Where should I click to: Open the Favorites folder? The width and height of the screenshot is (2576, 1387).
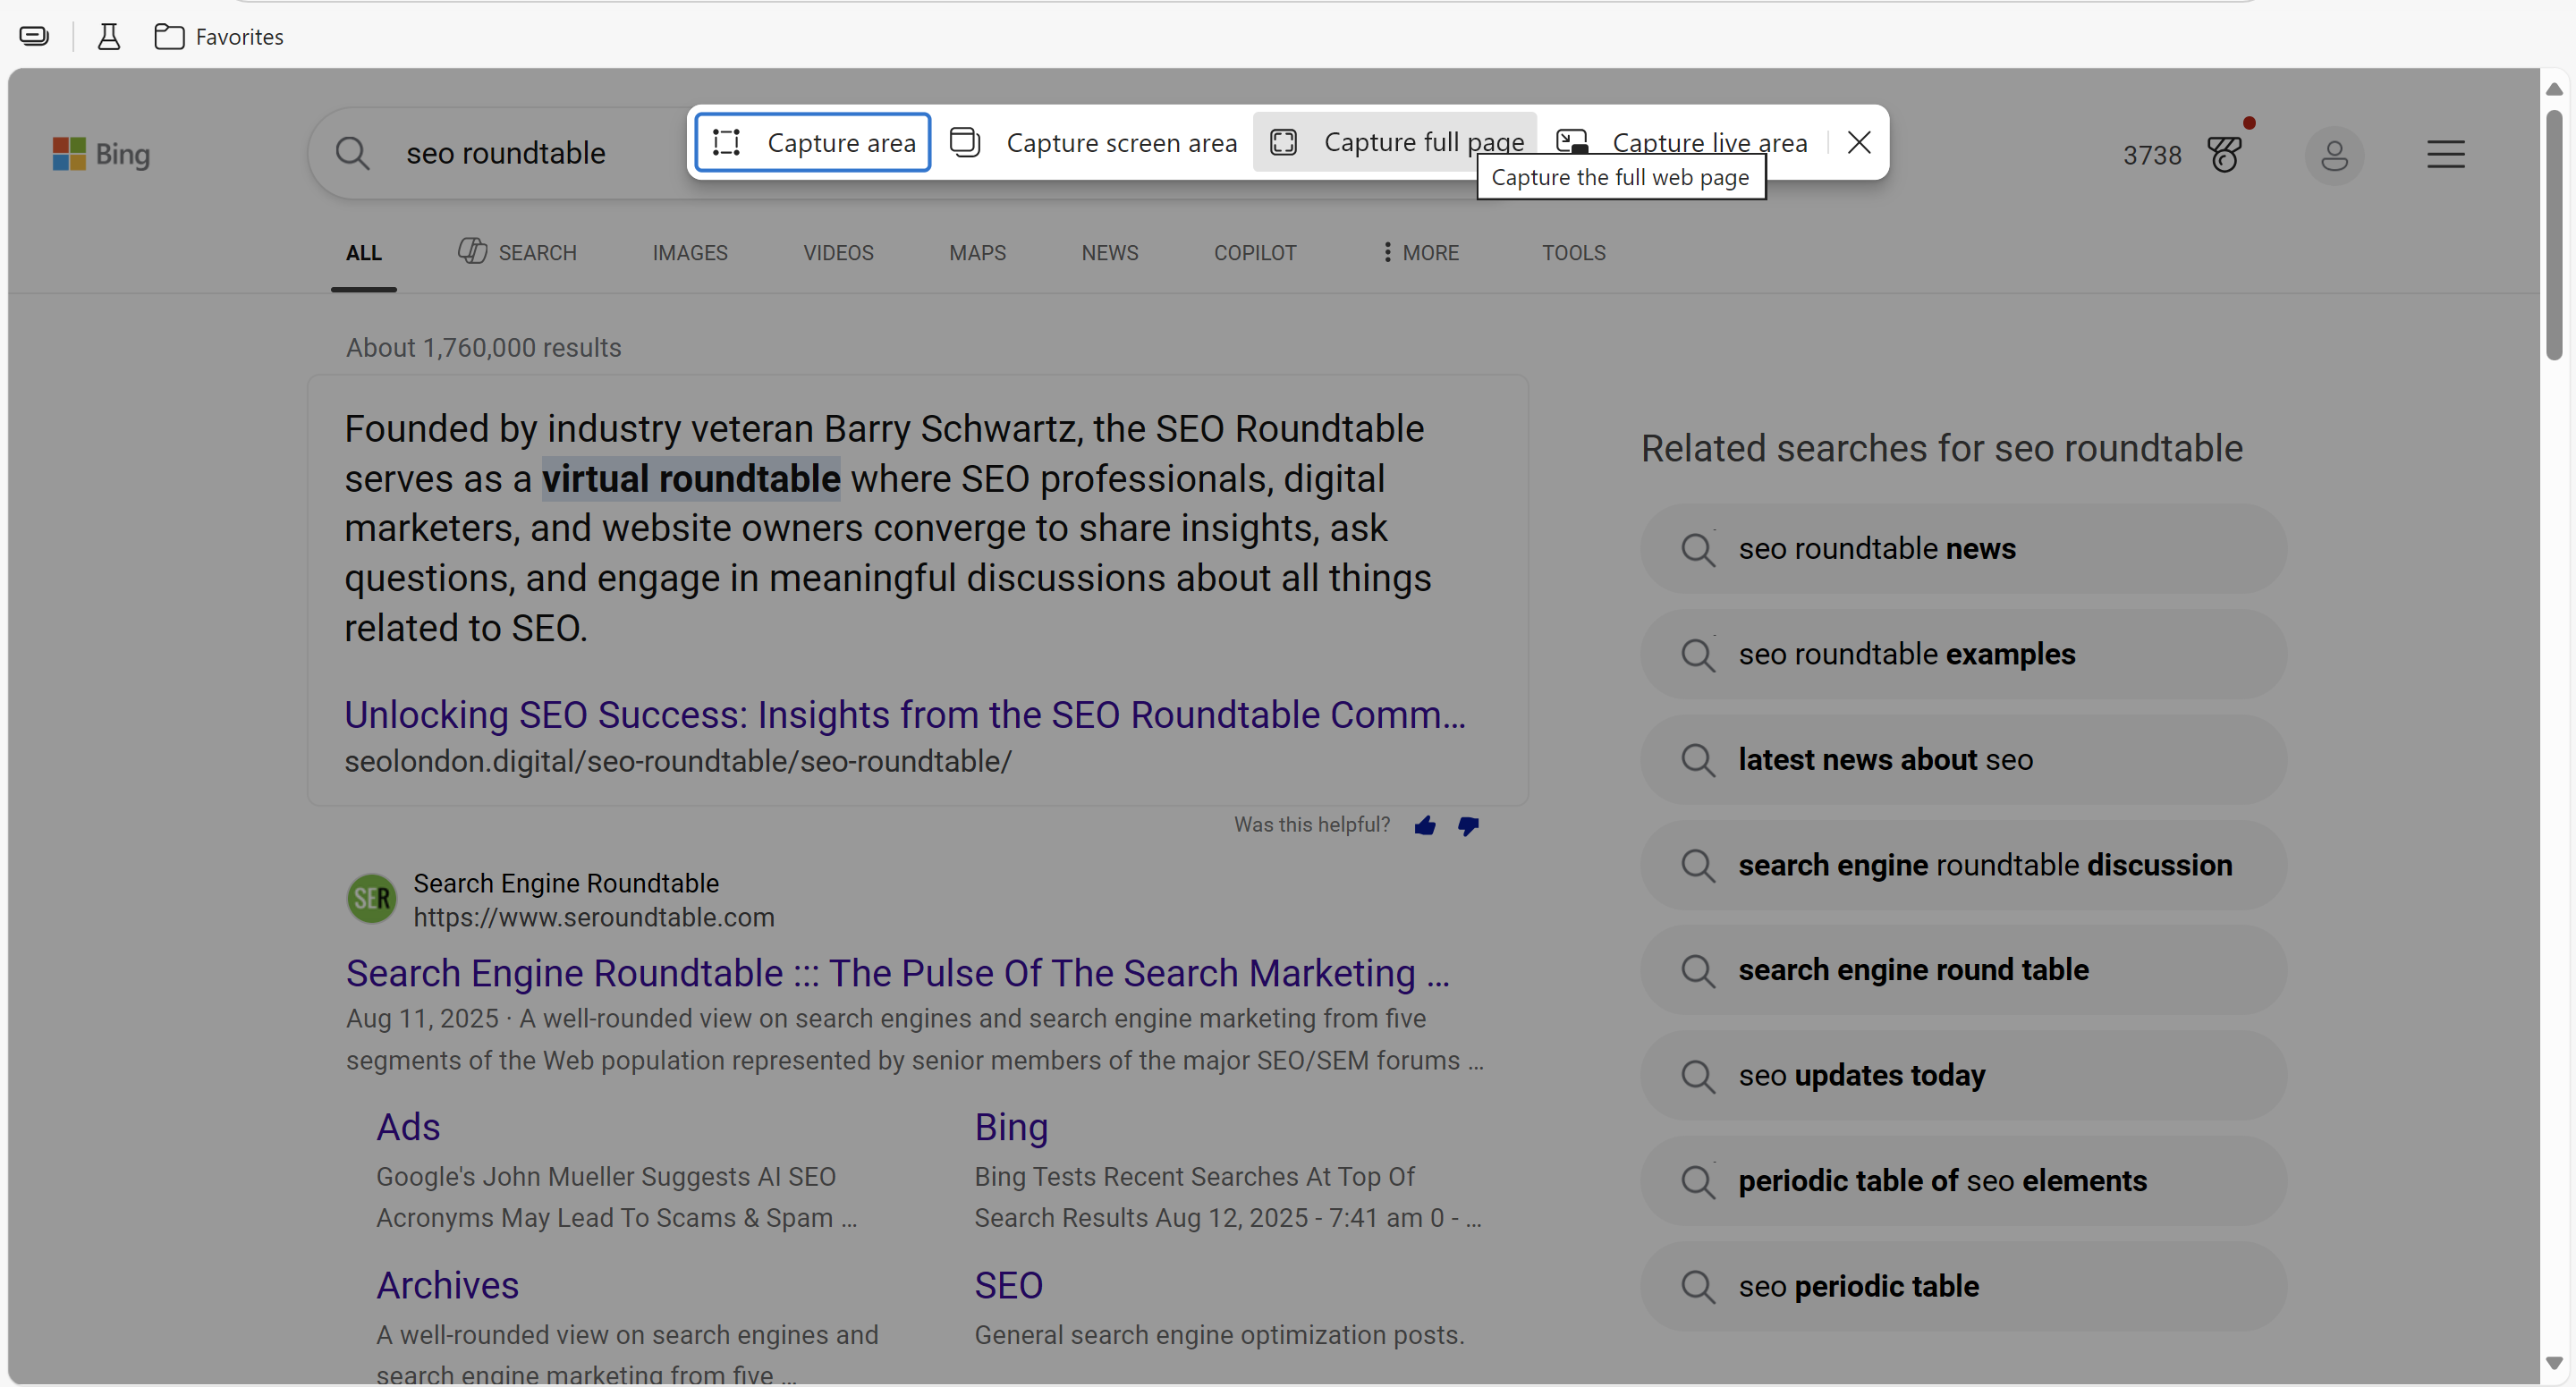(x=219, y=37)
